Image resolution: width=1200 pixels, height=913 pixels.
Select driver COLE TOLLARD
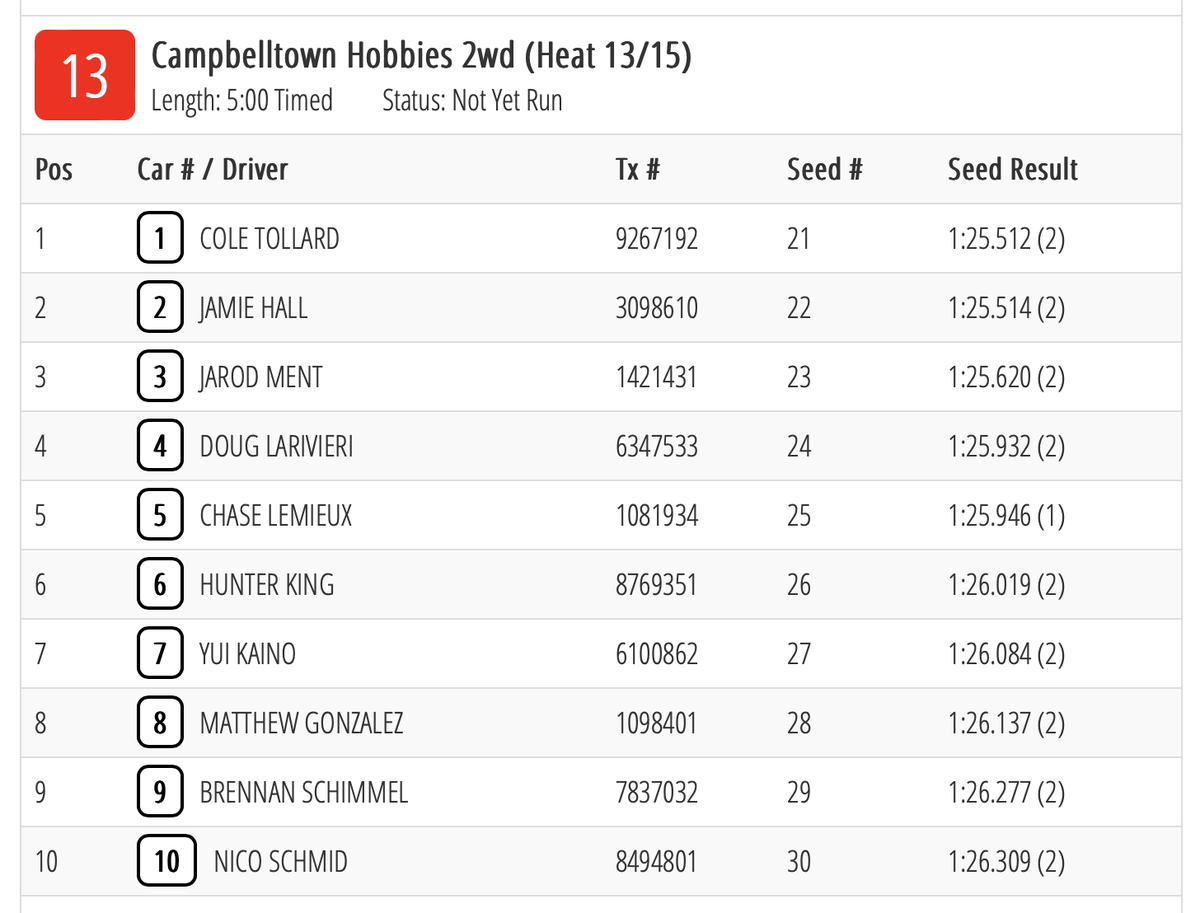[x=270, y=239]
